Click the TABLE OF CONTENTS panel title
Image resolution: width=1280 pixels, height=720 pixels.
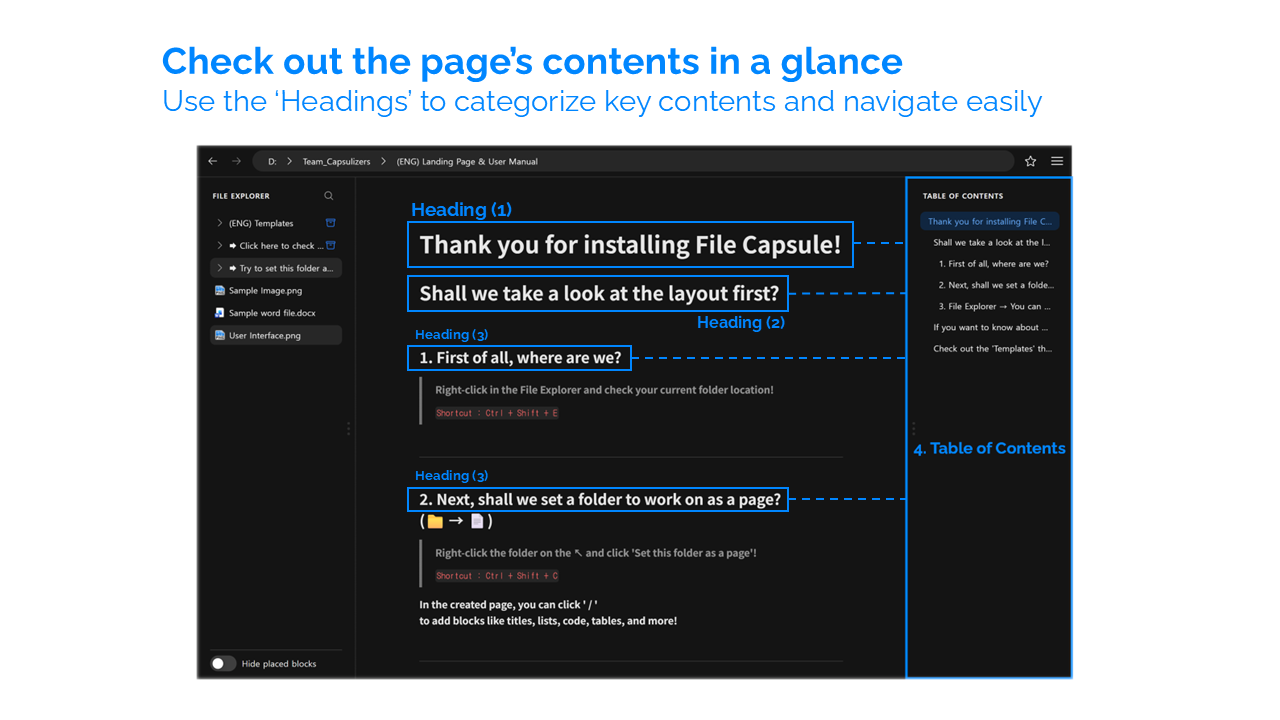click(963, 196)
